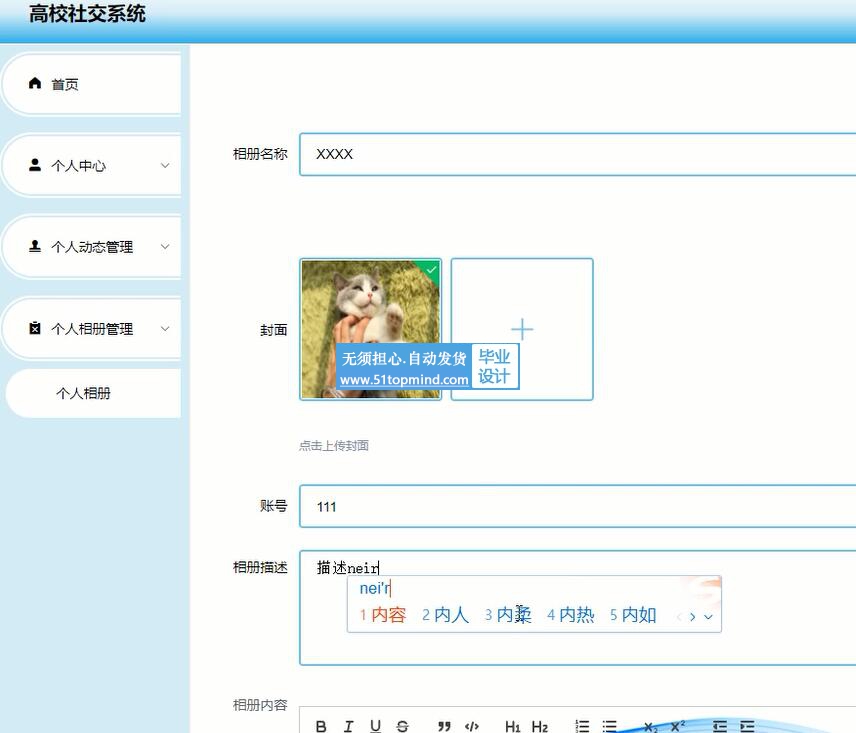Click green checkmark on cat cover image
The width and height of the screenshot is (856, 733).
(431, 270)
